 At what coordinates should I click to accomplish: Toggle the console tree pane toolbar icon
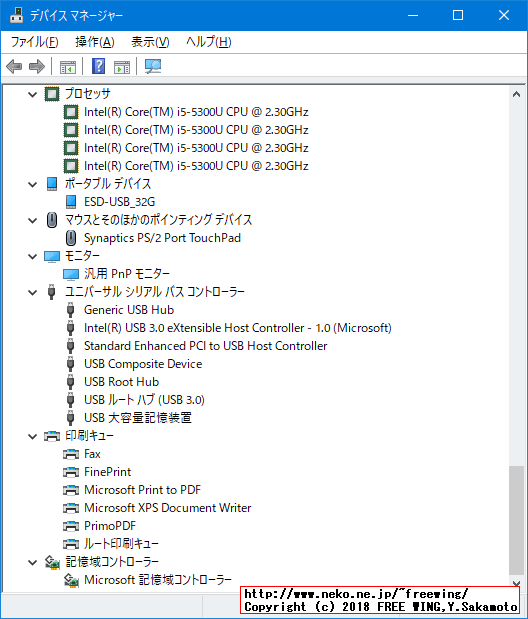coord(68,67)
